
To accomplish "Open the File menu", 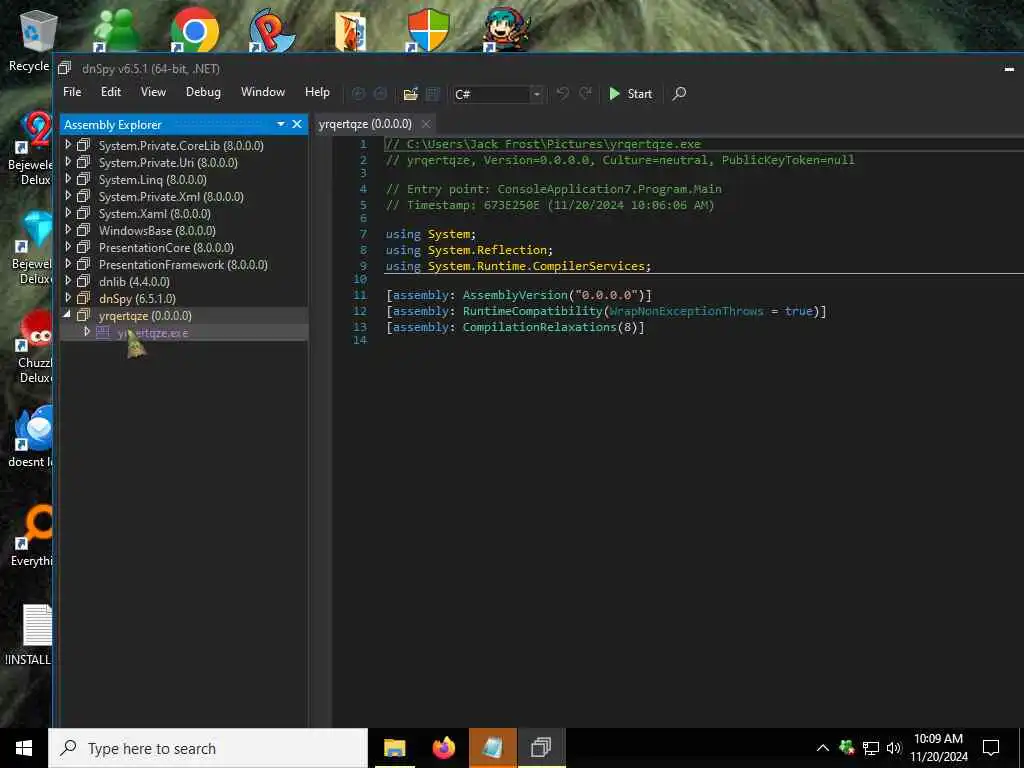I will point(72,92).
